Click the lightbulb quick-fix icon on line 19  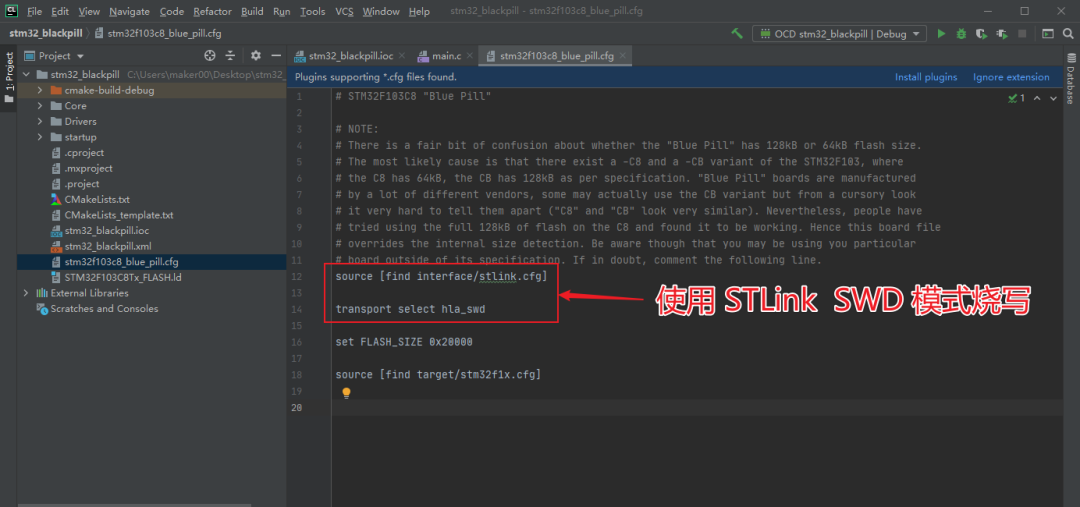(x=346, y=393)
